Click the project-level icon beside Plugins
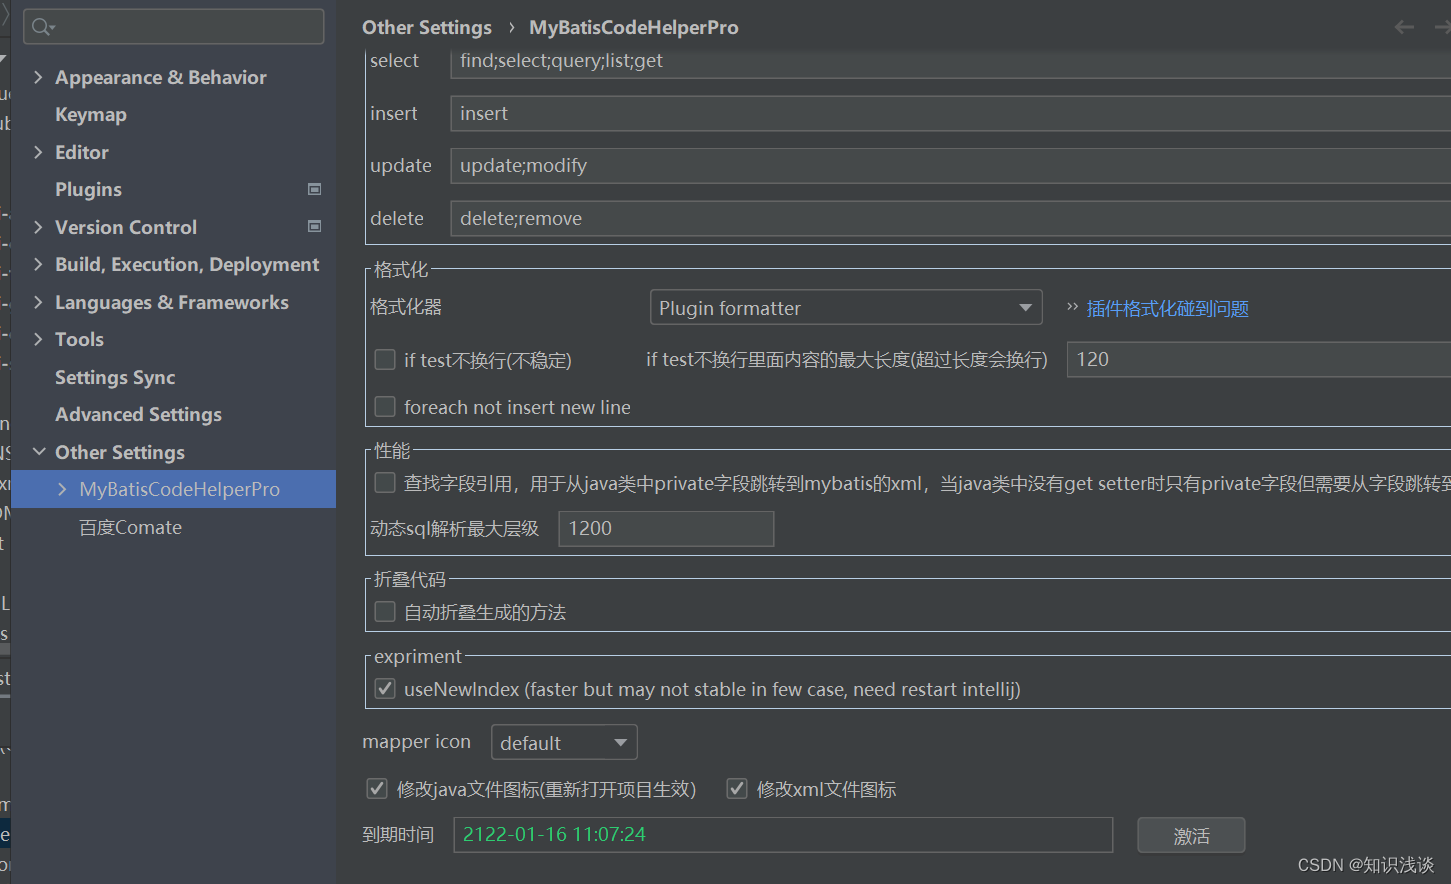Screen dimensions: 1451x884 click(314, 189)
